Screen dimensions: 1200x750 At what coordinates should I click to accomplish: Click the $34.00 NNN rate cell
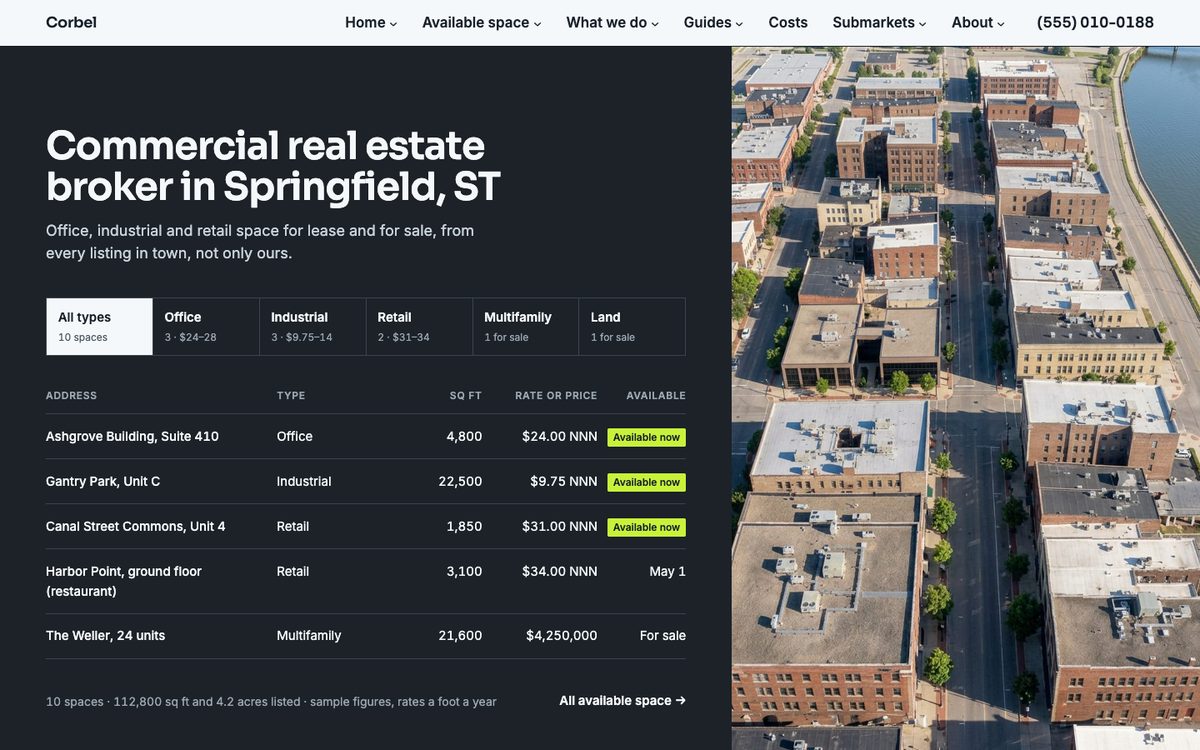(560, 571)
